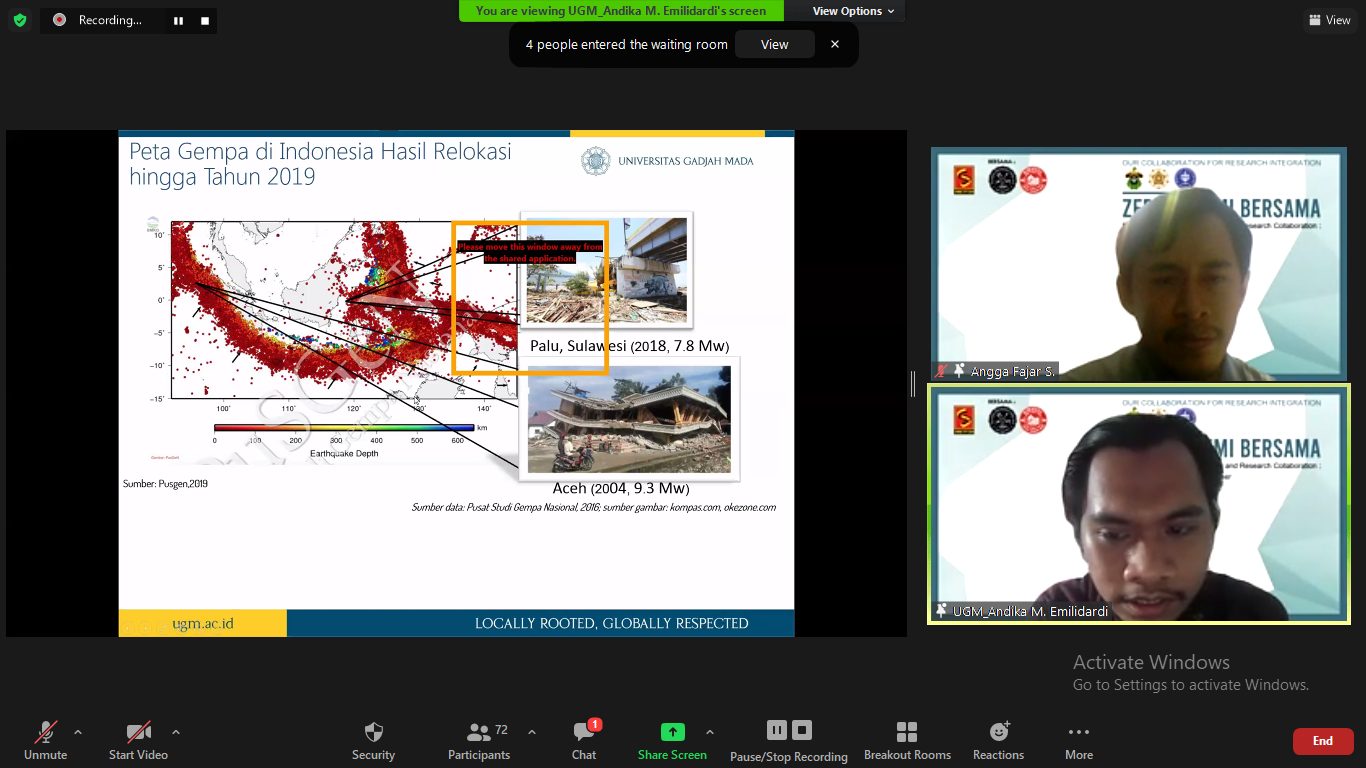Dismiss the waiting room notification

click(835, 44)
